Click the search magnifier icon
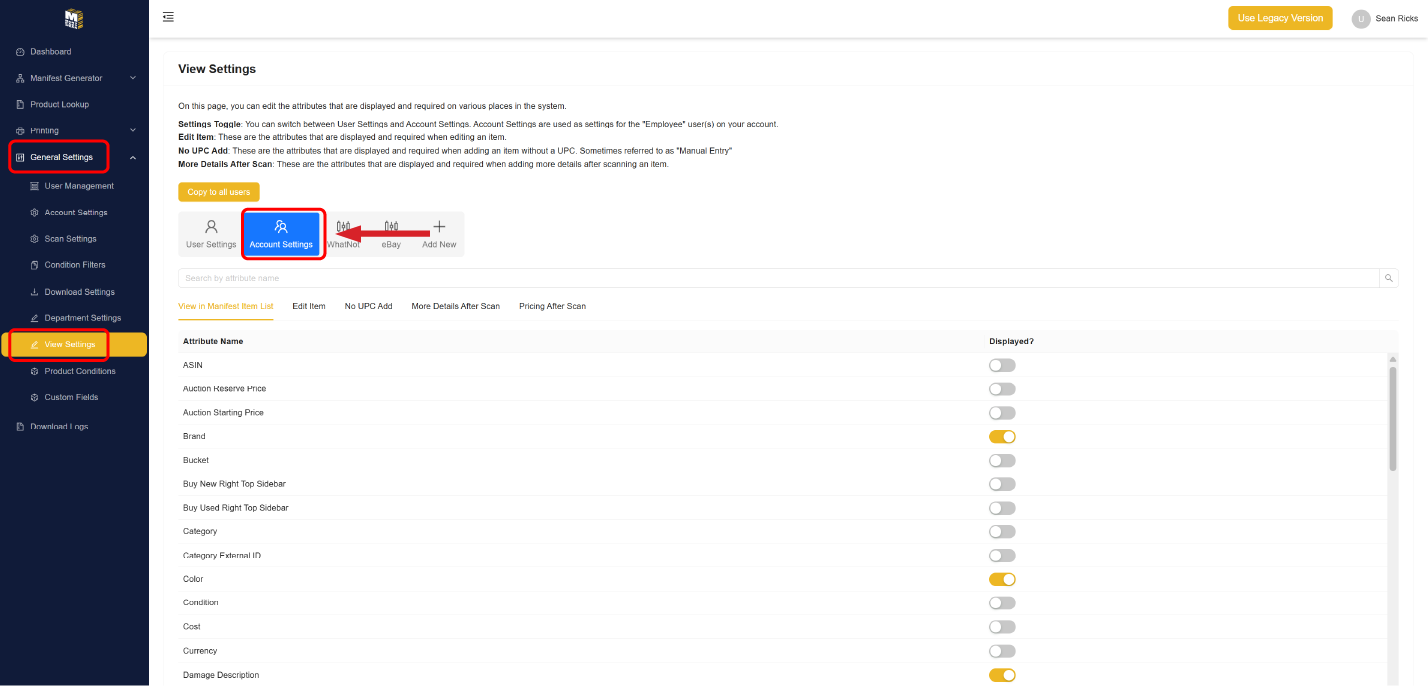Viewport: 1428px width, 686px height. click(x=1388, y=278)
